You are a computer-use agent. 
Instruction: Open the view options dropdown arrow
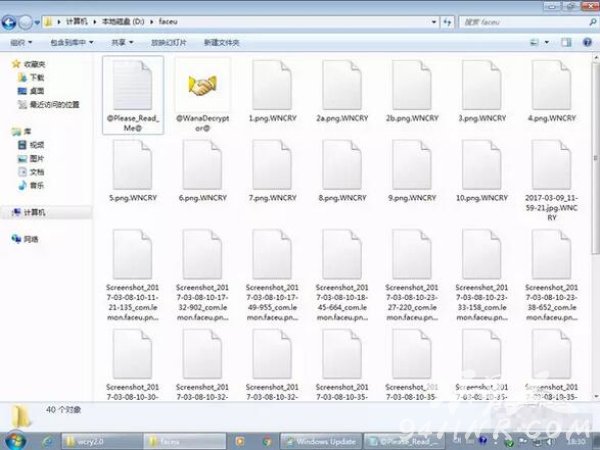[x=547, y=42]
